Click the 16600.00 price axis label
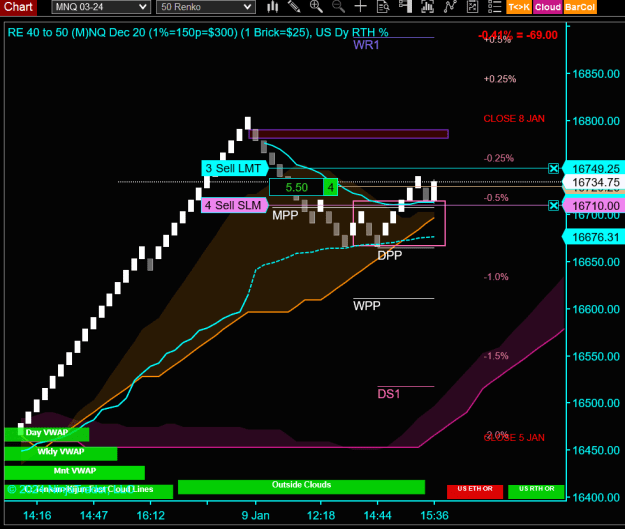Viewport: 625px width, 529px height. click(x=596, y=309)
